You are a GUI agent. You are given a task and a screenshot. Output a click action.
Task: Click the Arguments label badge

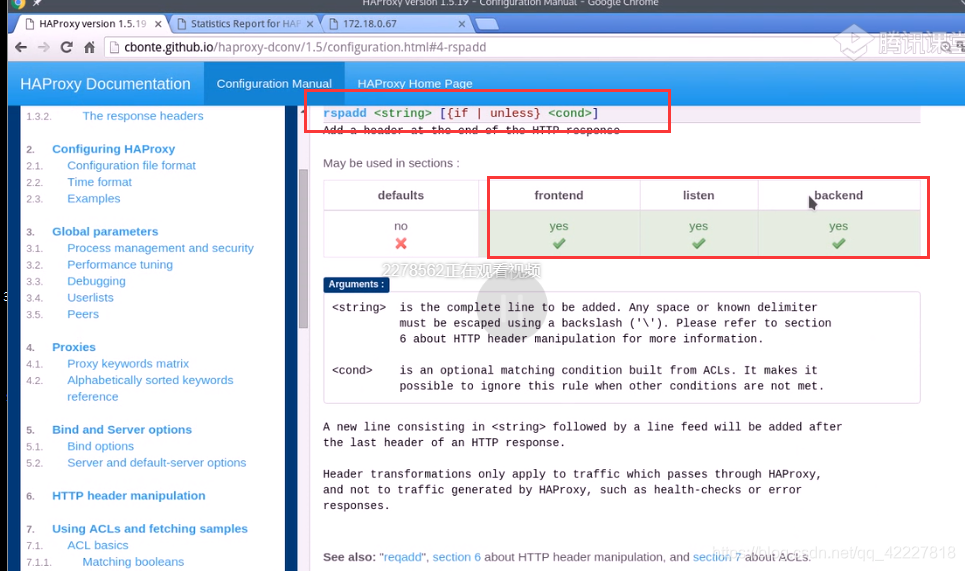pos(356,284)
